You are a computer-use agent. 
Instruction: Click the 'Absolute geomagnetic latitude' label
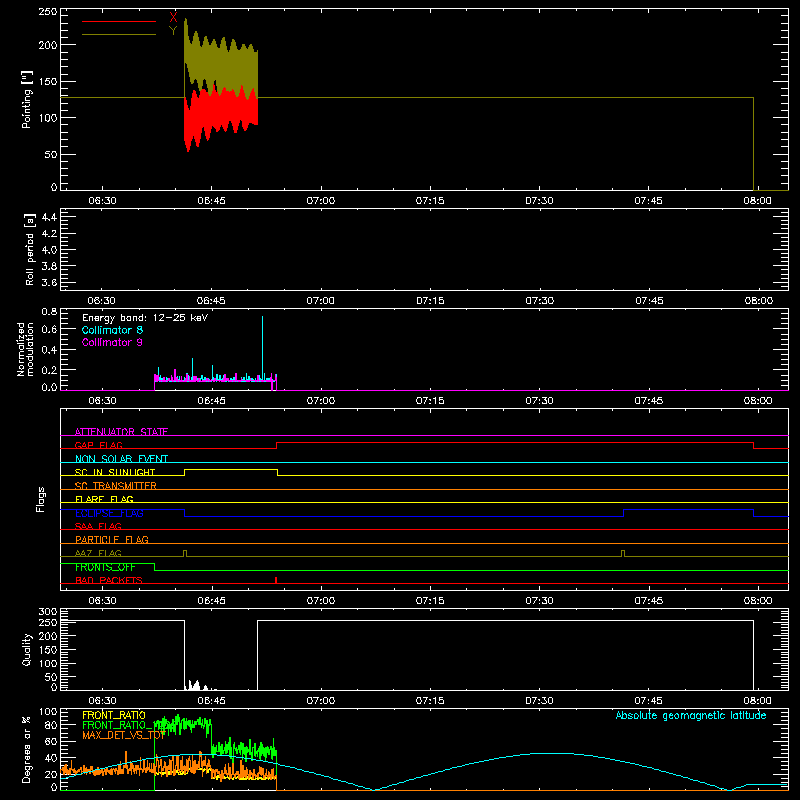[x=691, y=715]
